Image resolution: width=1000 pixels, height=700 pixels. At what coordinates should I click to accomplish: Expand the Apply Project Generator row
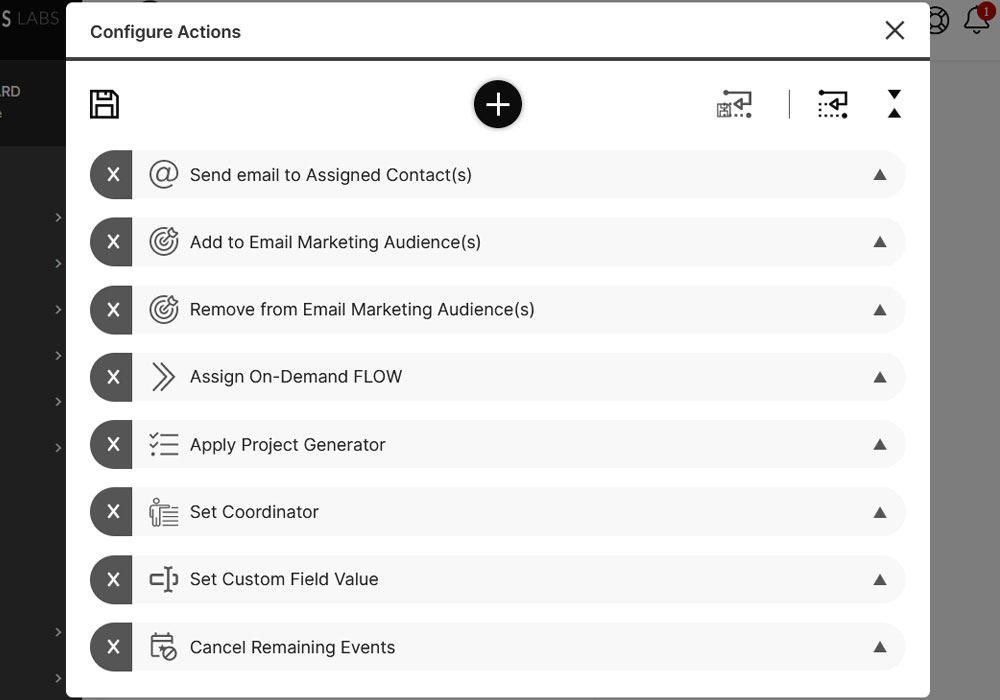click(879, 445)
